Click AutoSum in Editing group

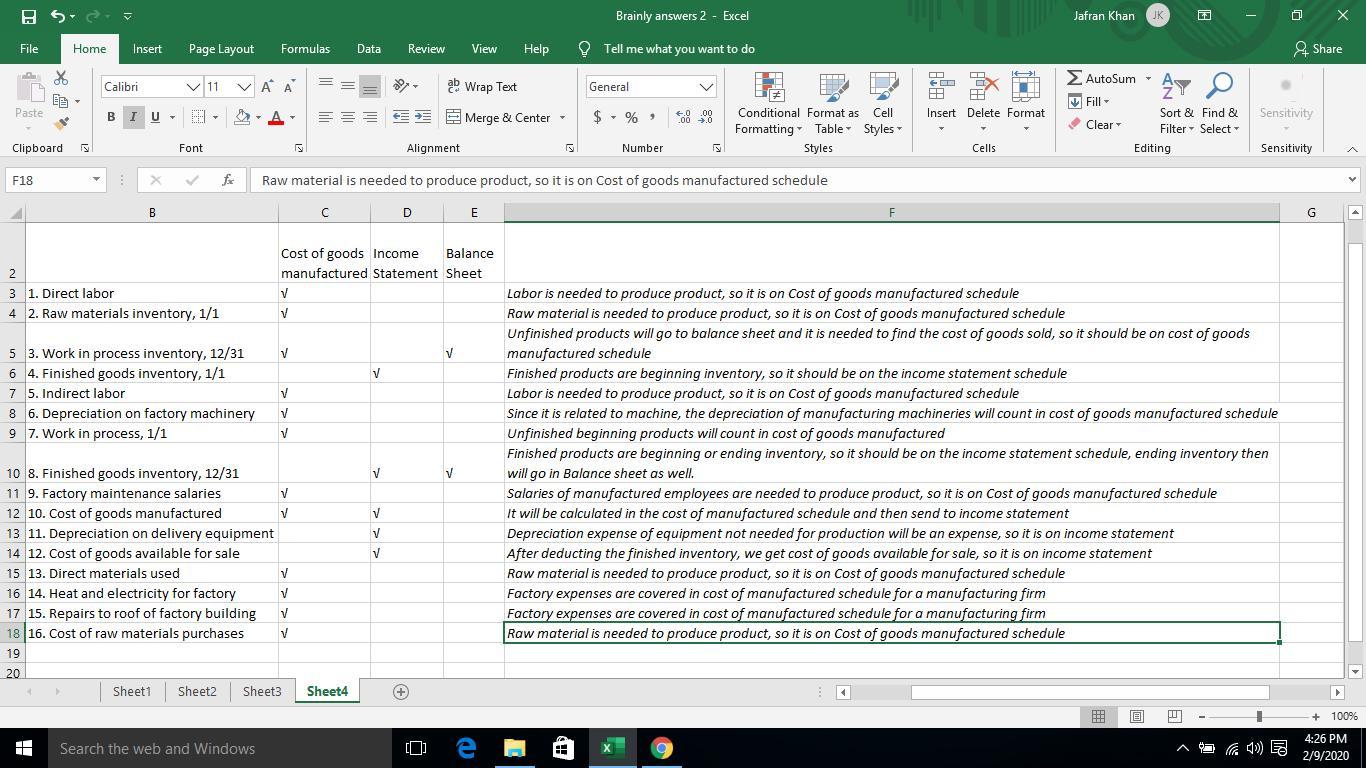pyautogui.click(x=1102, y=79)
